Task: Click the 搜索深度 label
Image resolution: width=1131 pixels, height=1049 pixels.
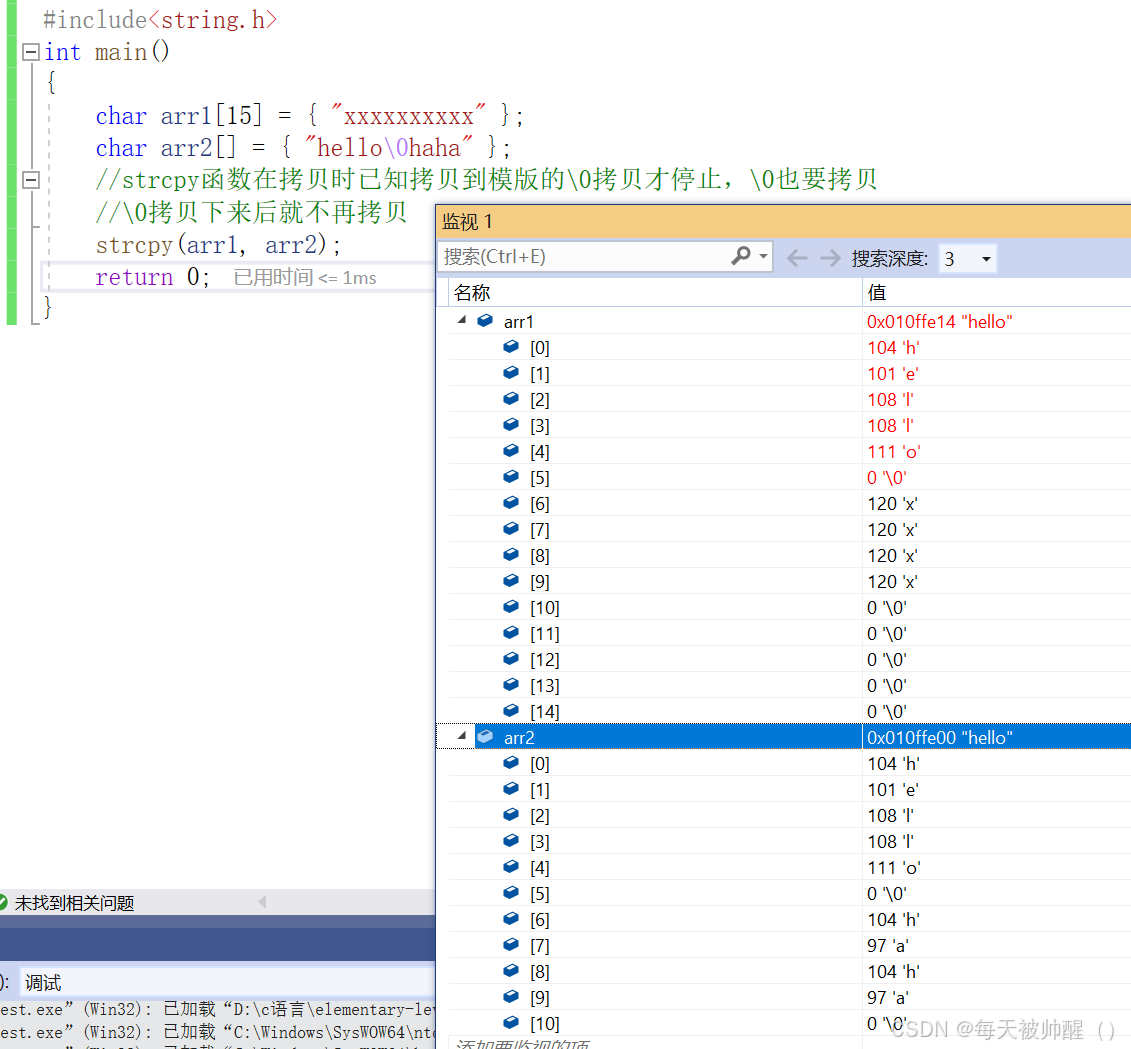Action: [x=889, y=258]
